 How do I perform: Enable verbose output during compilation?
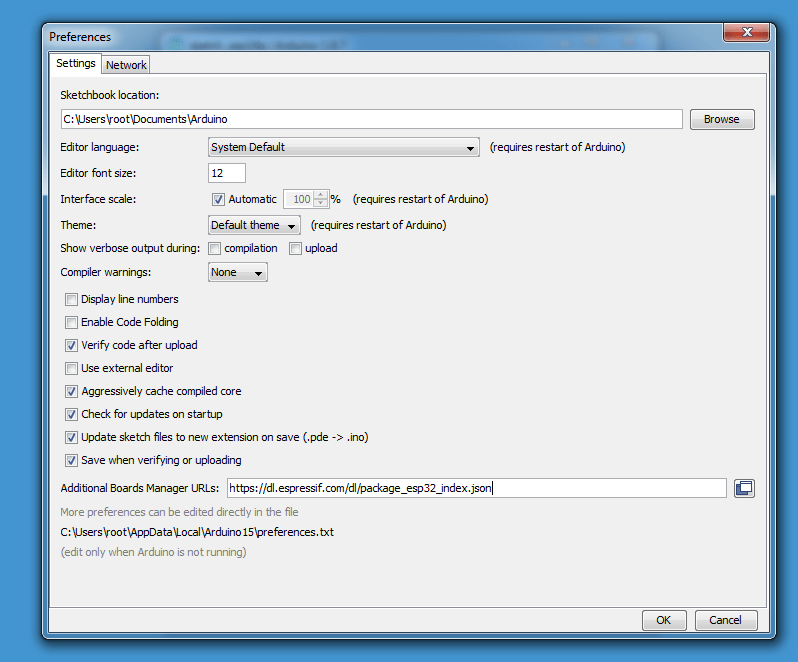[x=215, y=248]
